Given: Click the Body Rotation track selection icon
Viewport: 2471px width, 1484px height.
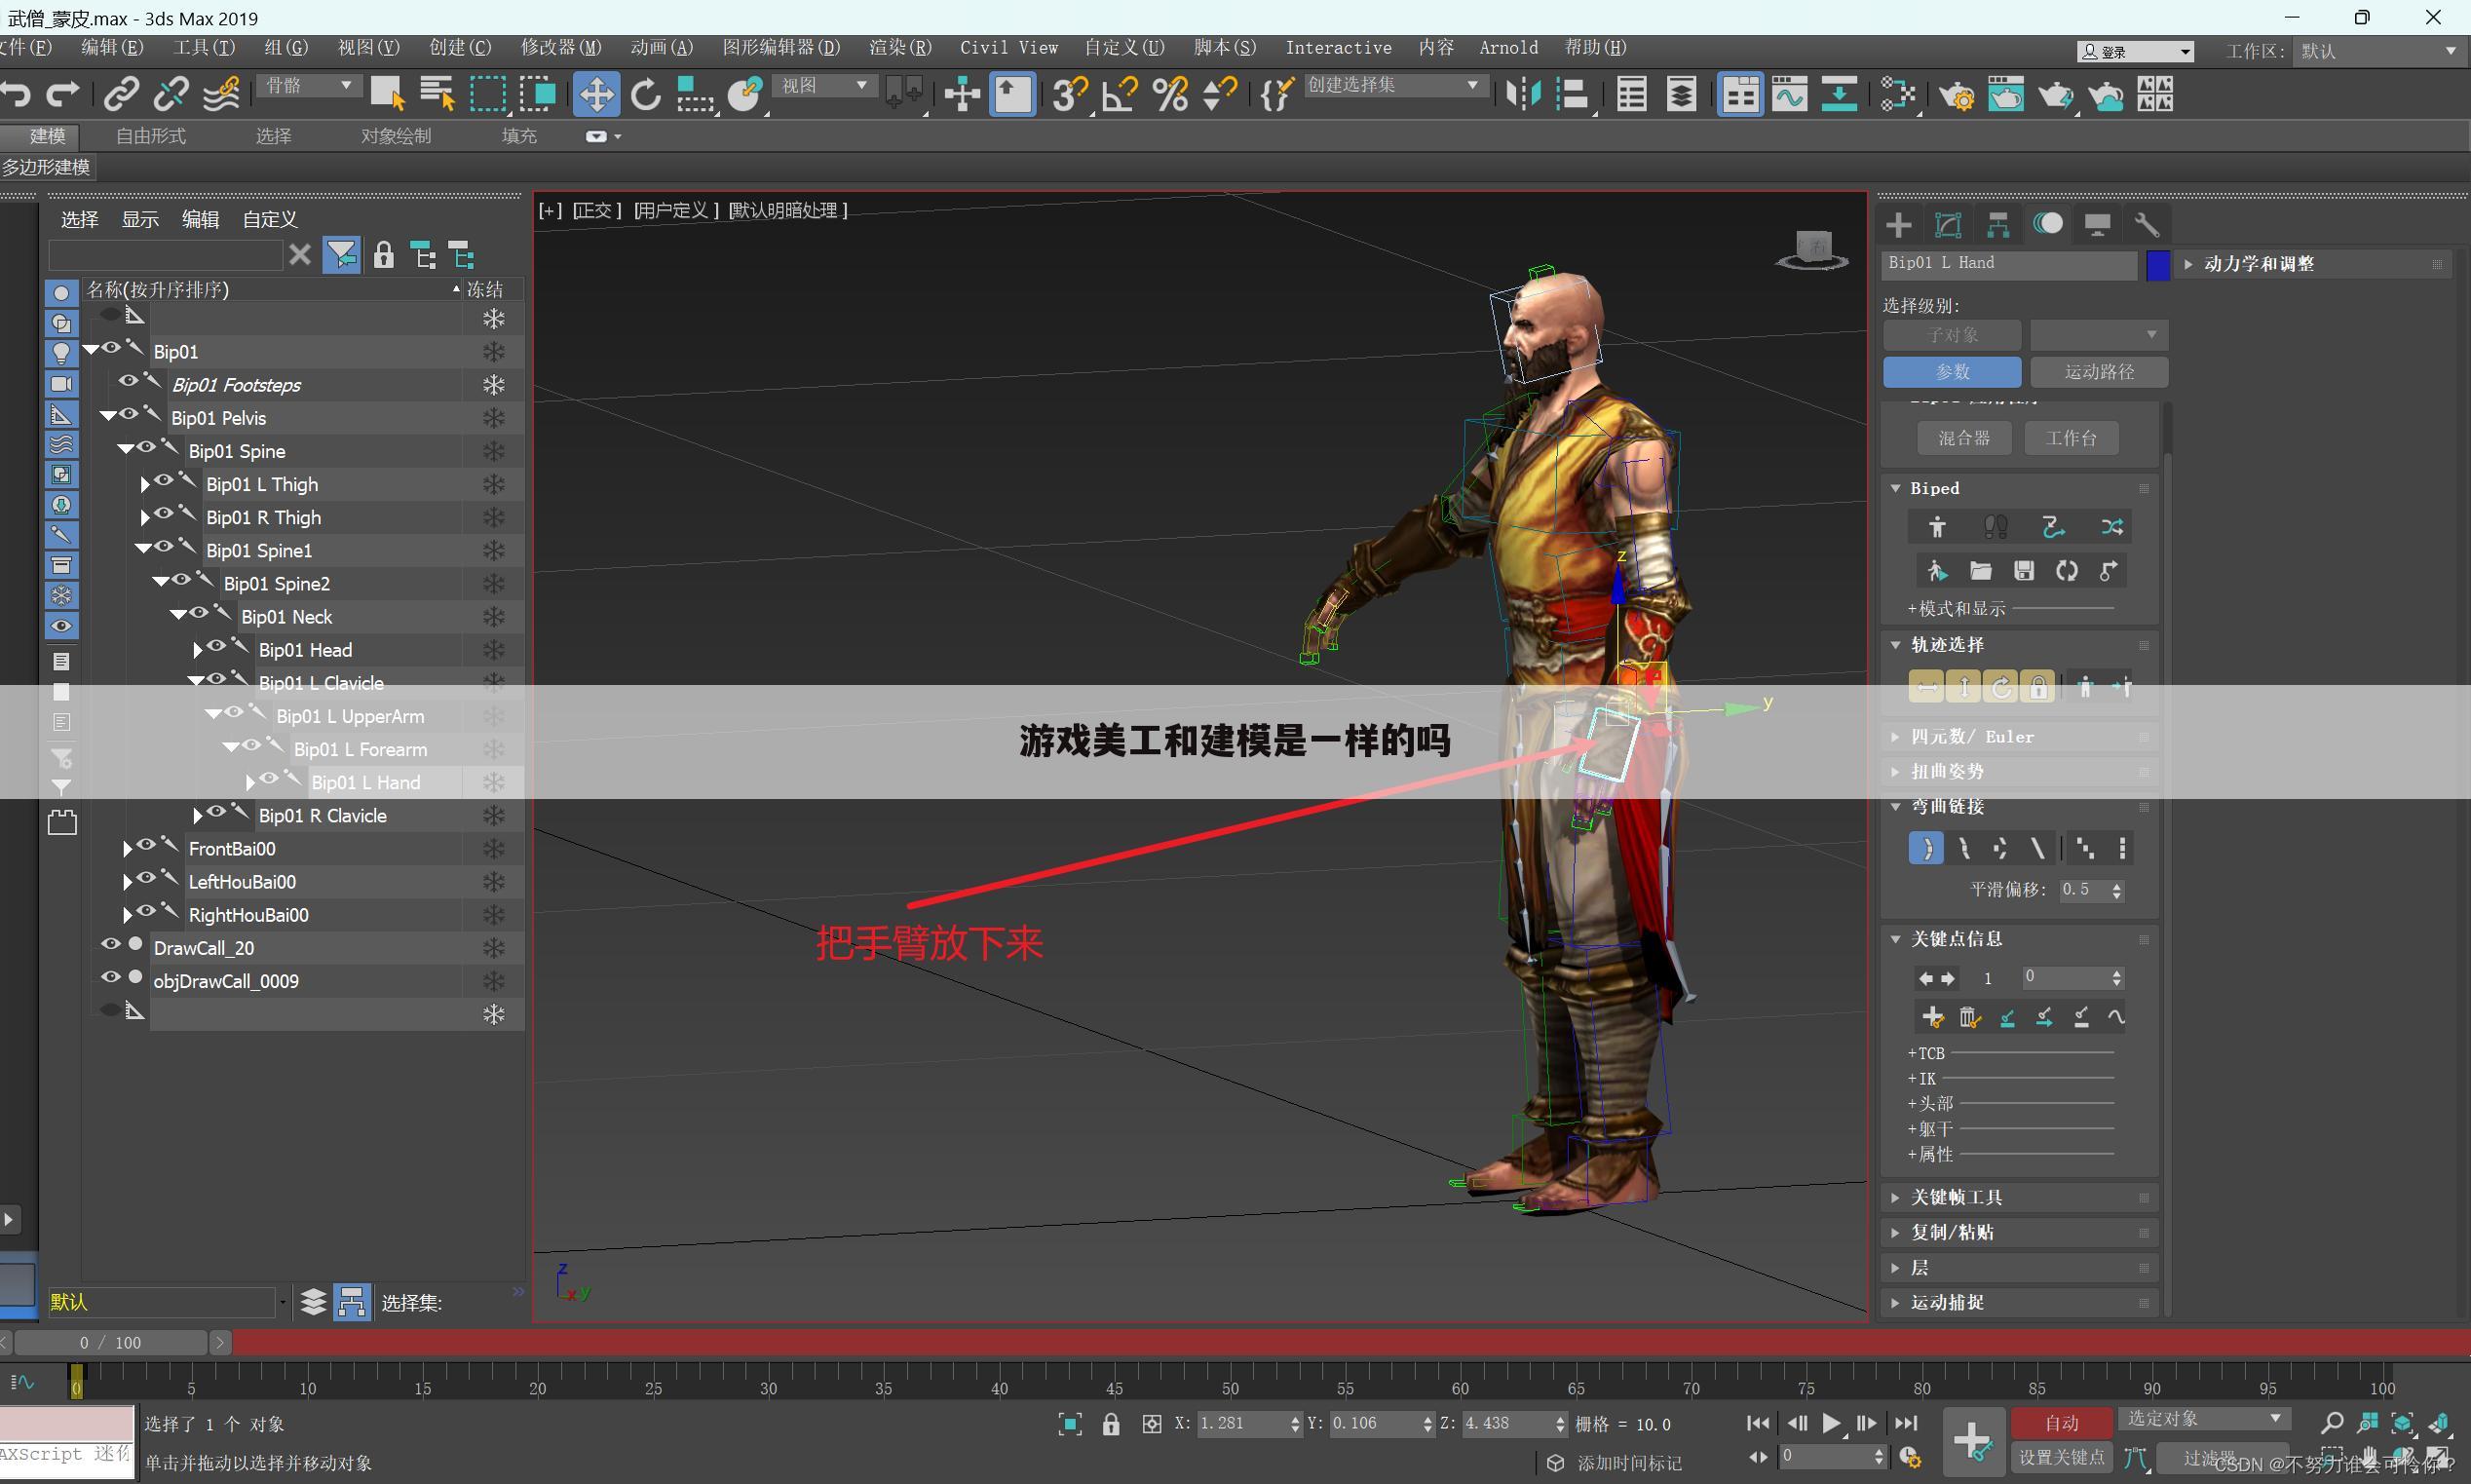Looking at the screenshot, I should pyautogui.click(x=2001, y=687).
